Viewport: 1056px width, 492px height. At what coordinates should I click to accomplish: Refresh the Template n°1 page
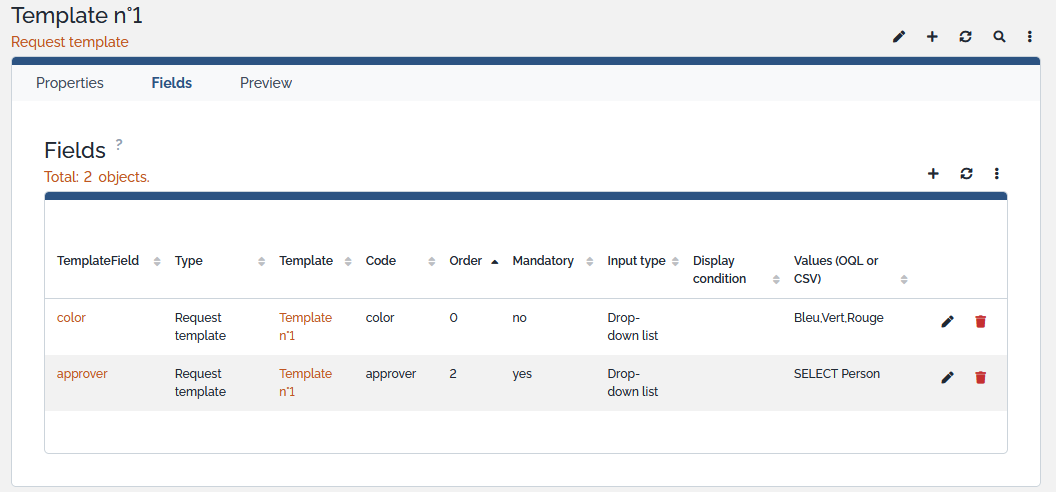point(965,37)
